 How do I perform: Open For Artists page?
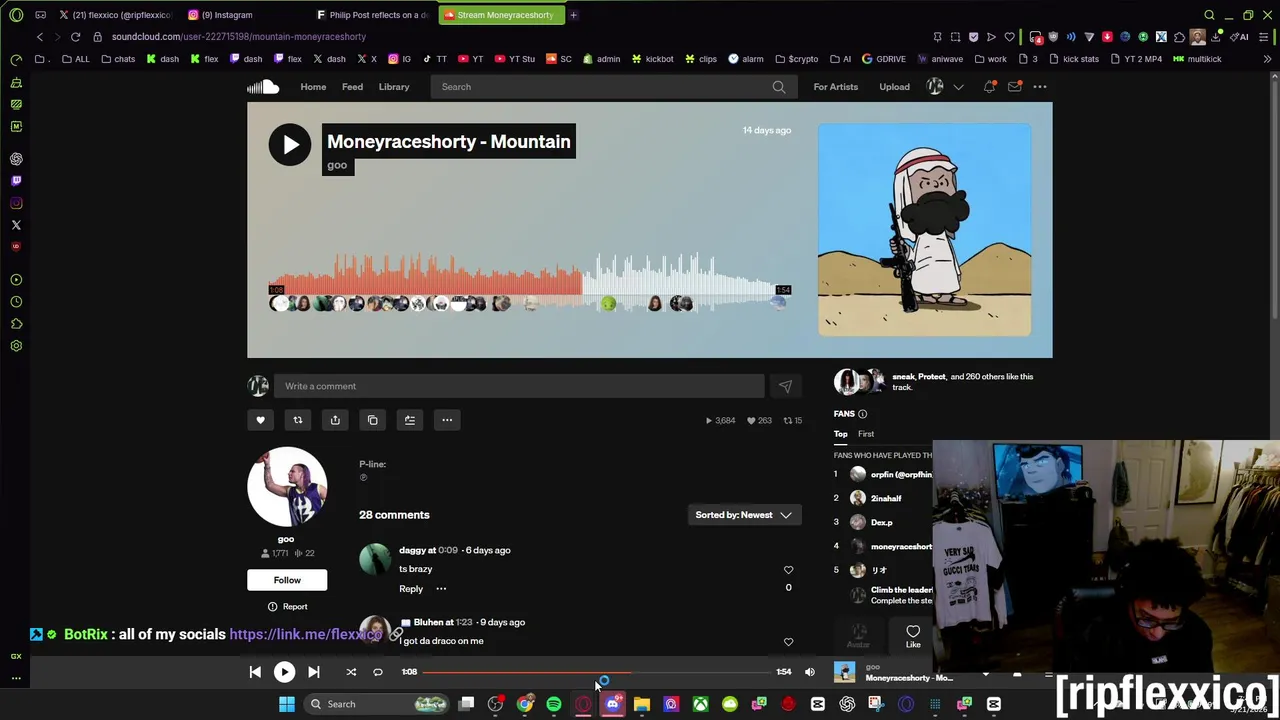point(835,87)
